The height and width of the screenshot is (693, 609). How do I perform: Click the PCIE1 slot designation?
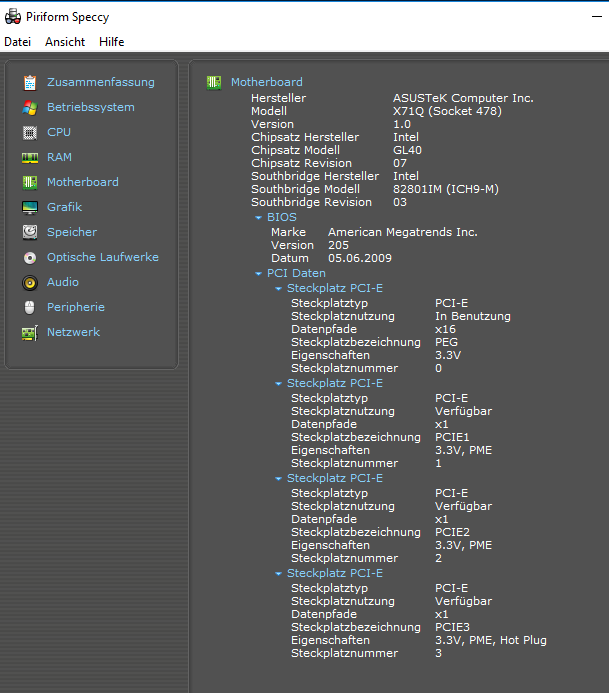coord(452,437)
